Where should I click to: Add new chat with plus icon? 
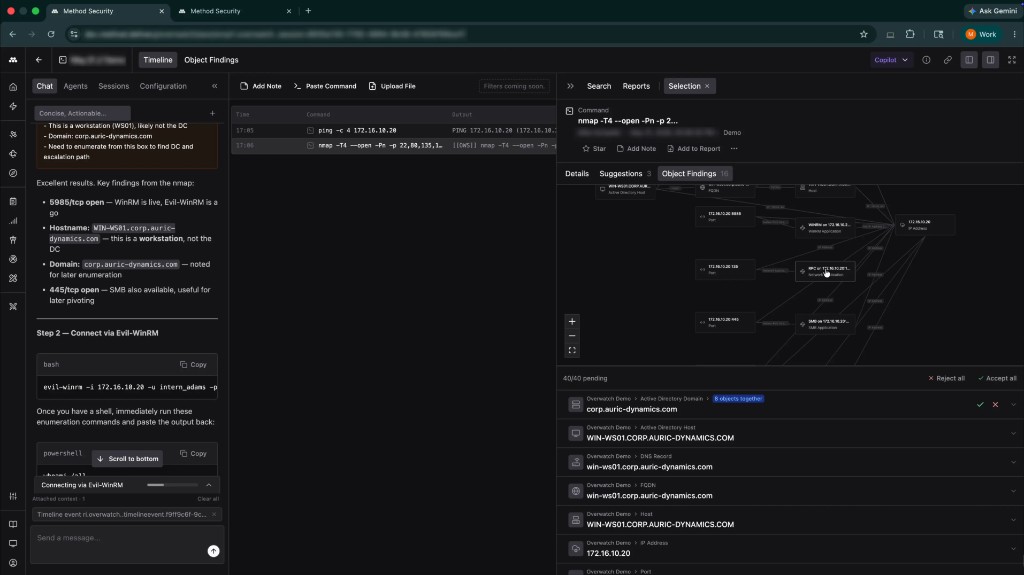click(212, 113)
